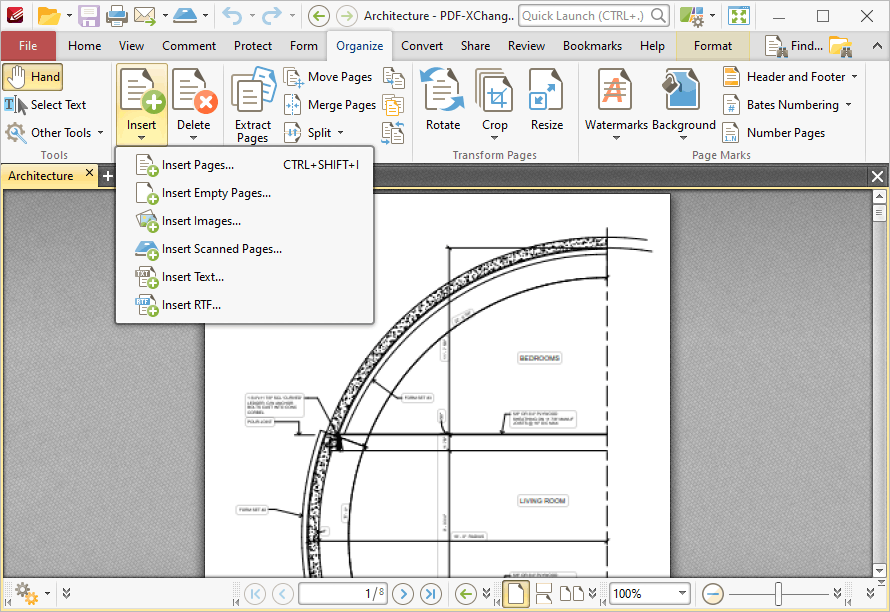The height and width of the screenshot is (612, 890).
Task: Click the Insert ribbon button
Action: pyautogui.click(x=141, y=104)
